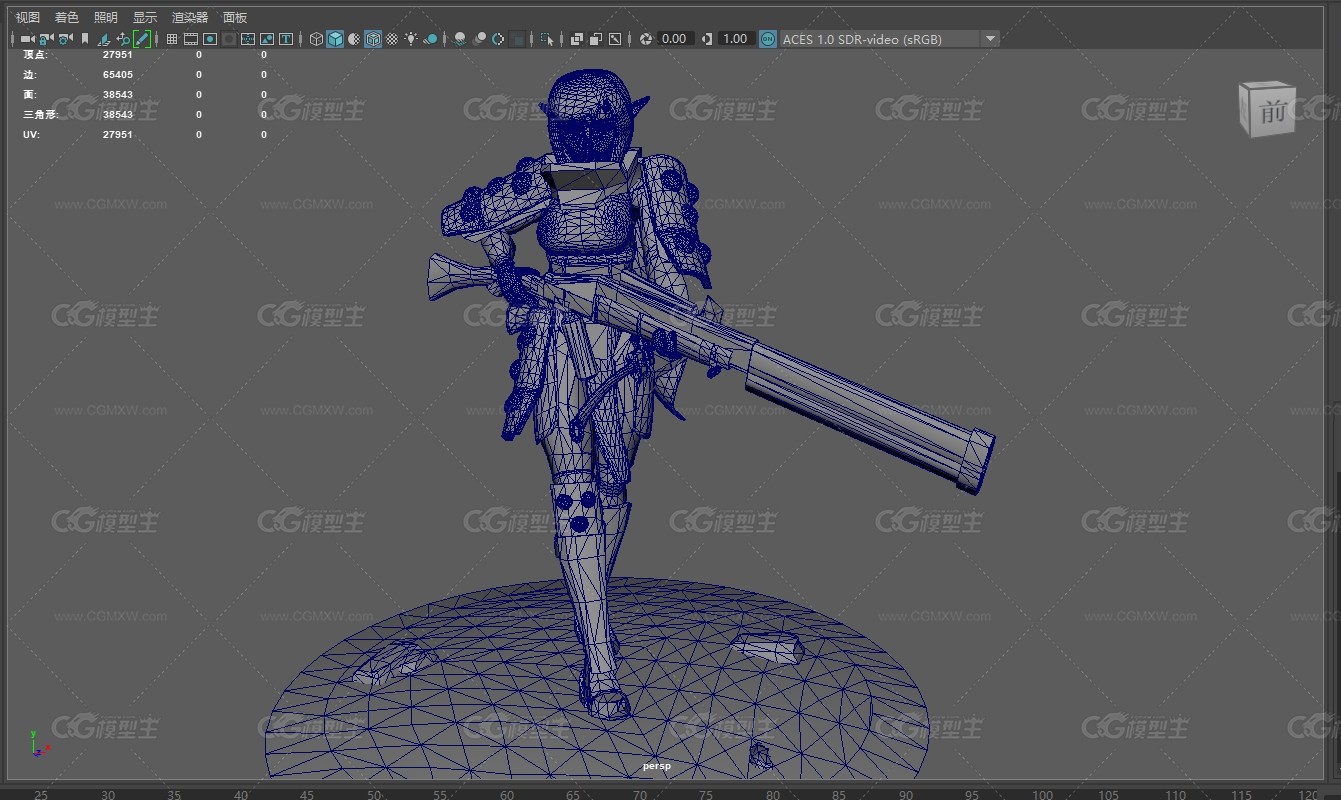Screen dimensions: 1341x800
Task: Click the dimmed Gate Mask icon
Action: pyautogui.click(x=229, y=39)
